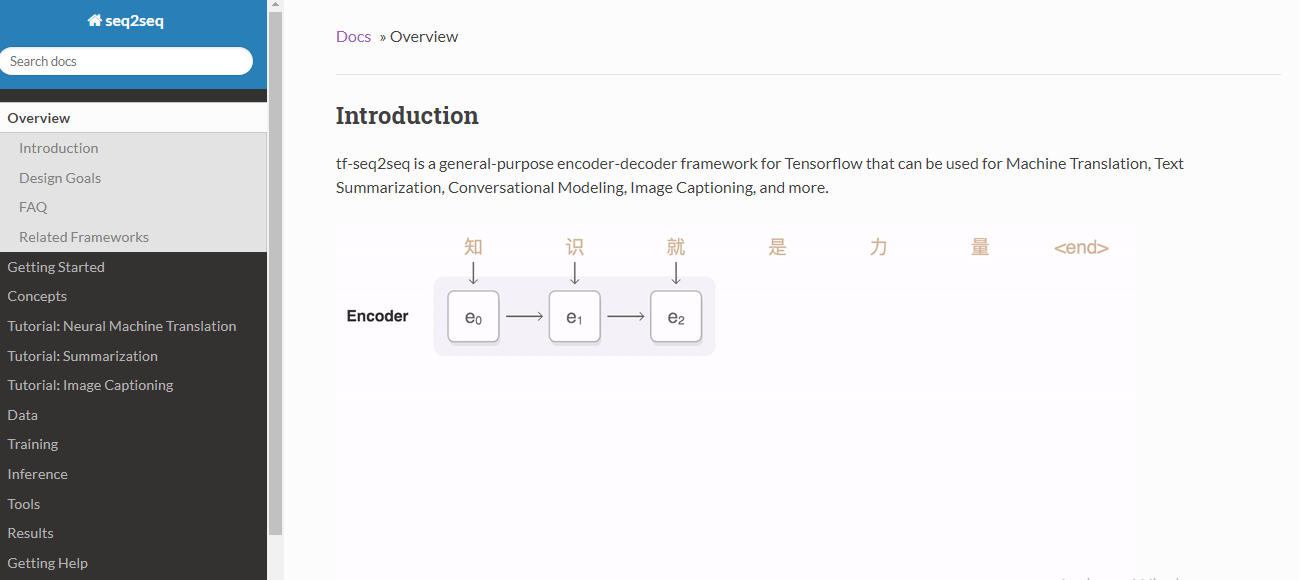1299x580 pixels.
Task: Click the sidebar vertical scrollbar
Action: click(276, 273)
